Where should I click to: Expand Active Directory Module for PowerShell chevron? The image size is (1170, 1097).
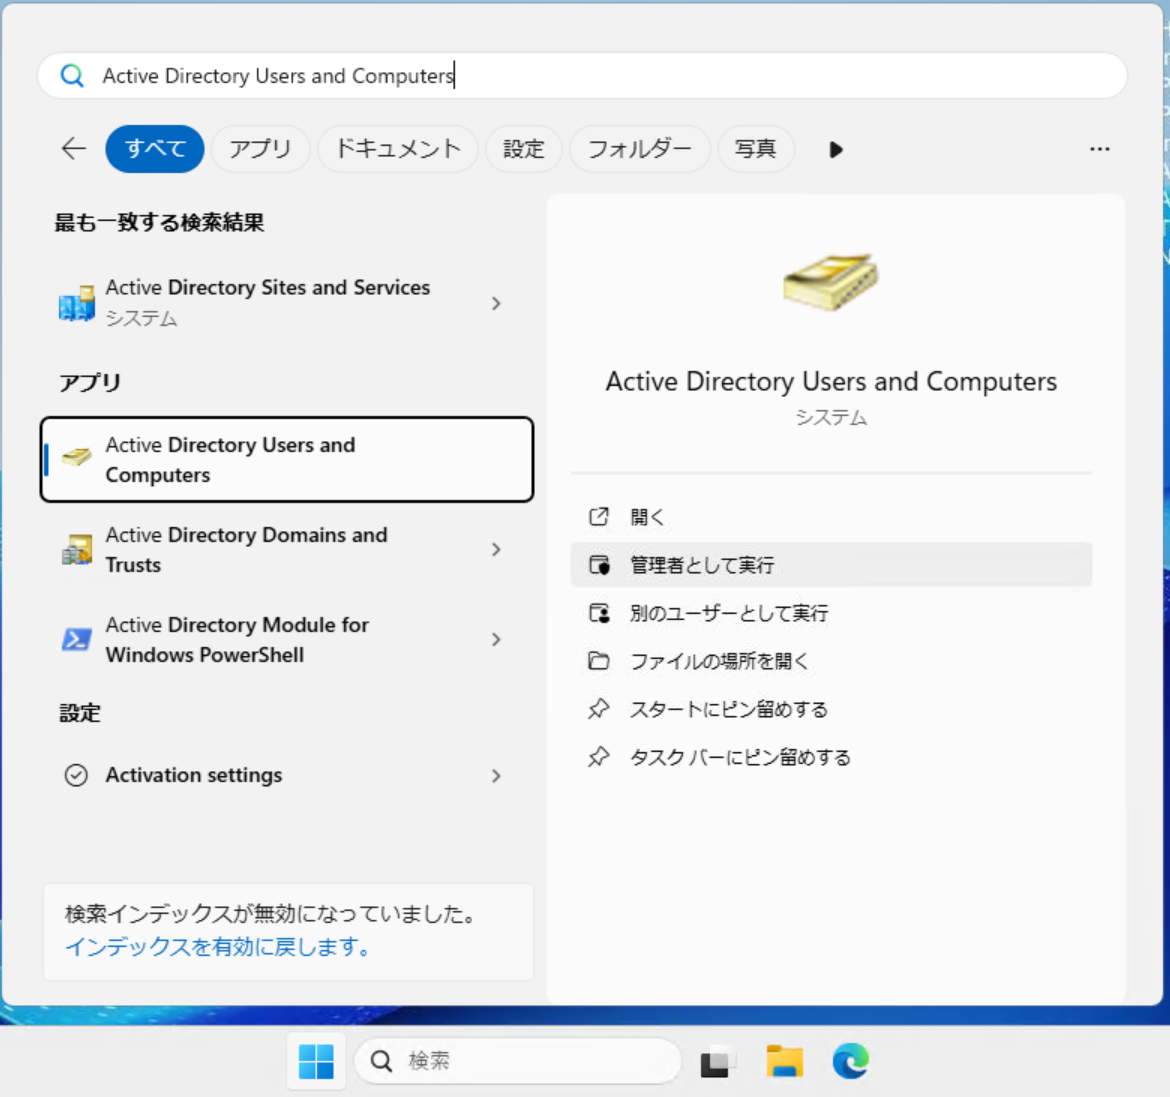[496, 640]
